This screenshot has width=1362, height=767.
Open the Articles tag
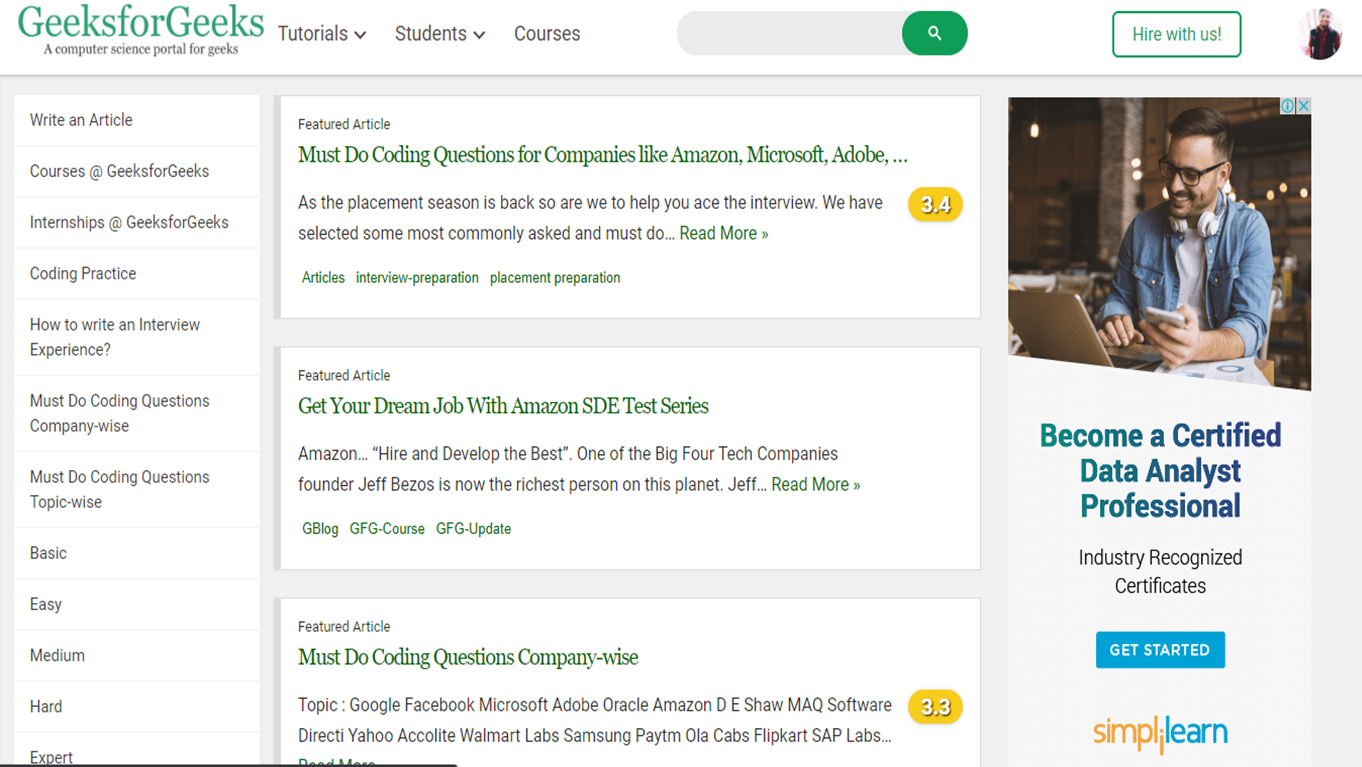coord(323,278)
